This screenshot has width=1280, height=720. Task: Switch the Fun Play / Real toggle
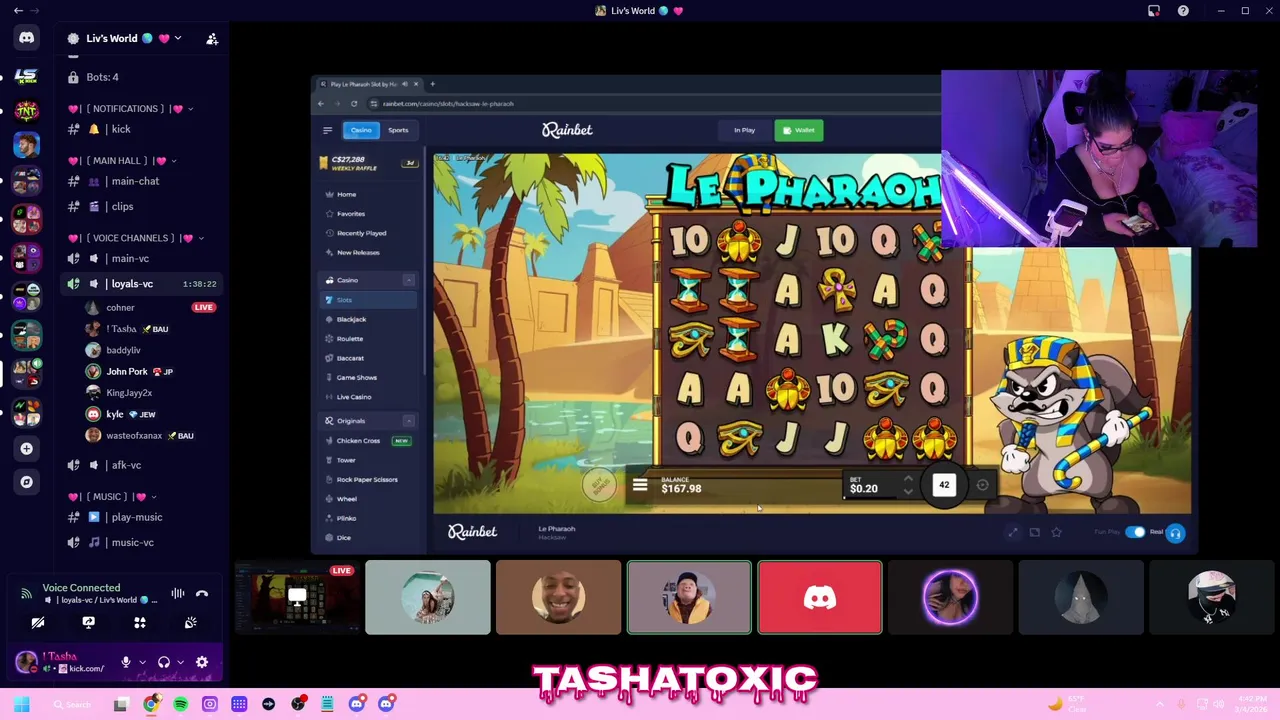pyautogui.click(x=1135, y=532)
